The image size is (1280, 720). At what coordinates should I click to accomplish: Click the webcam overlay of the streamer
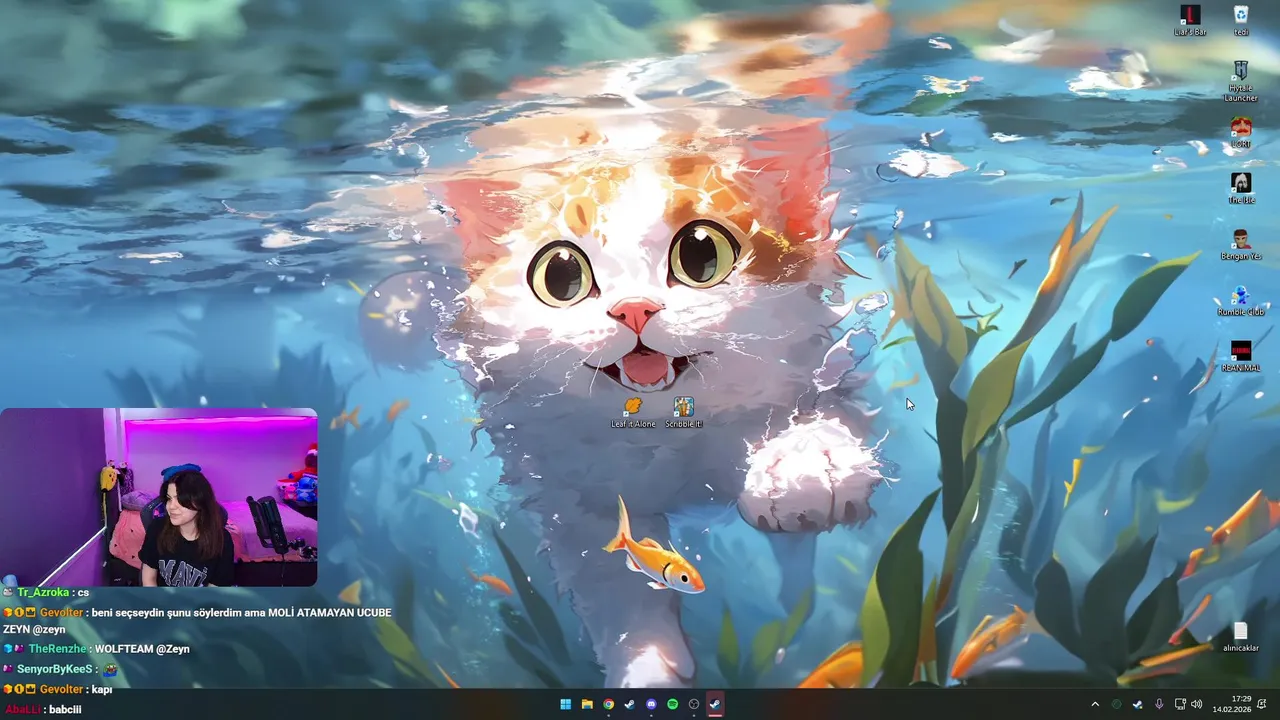pos(159,497)
